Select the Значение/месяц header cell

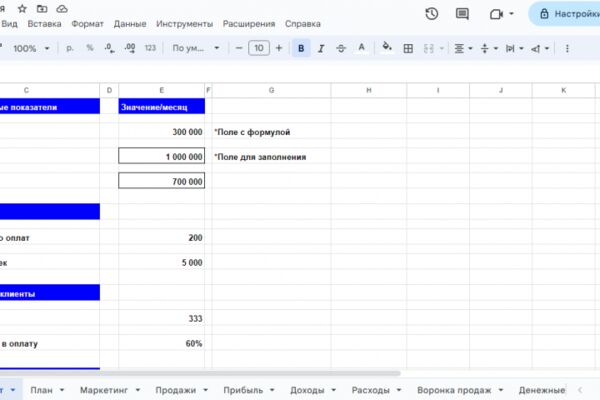(161, 106)
